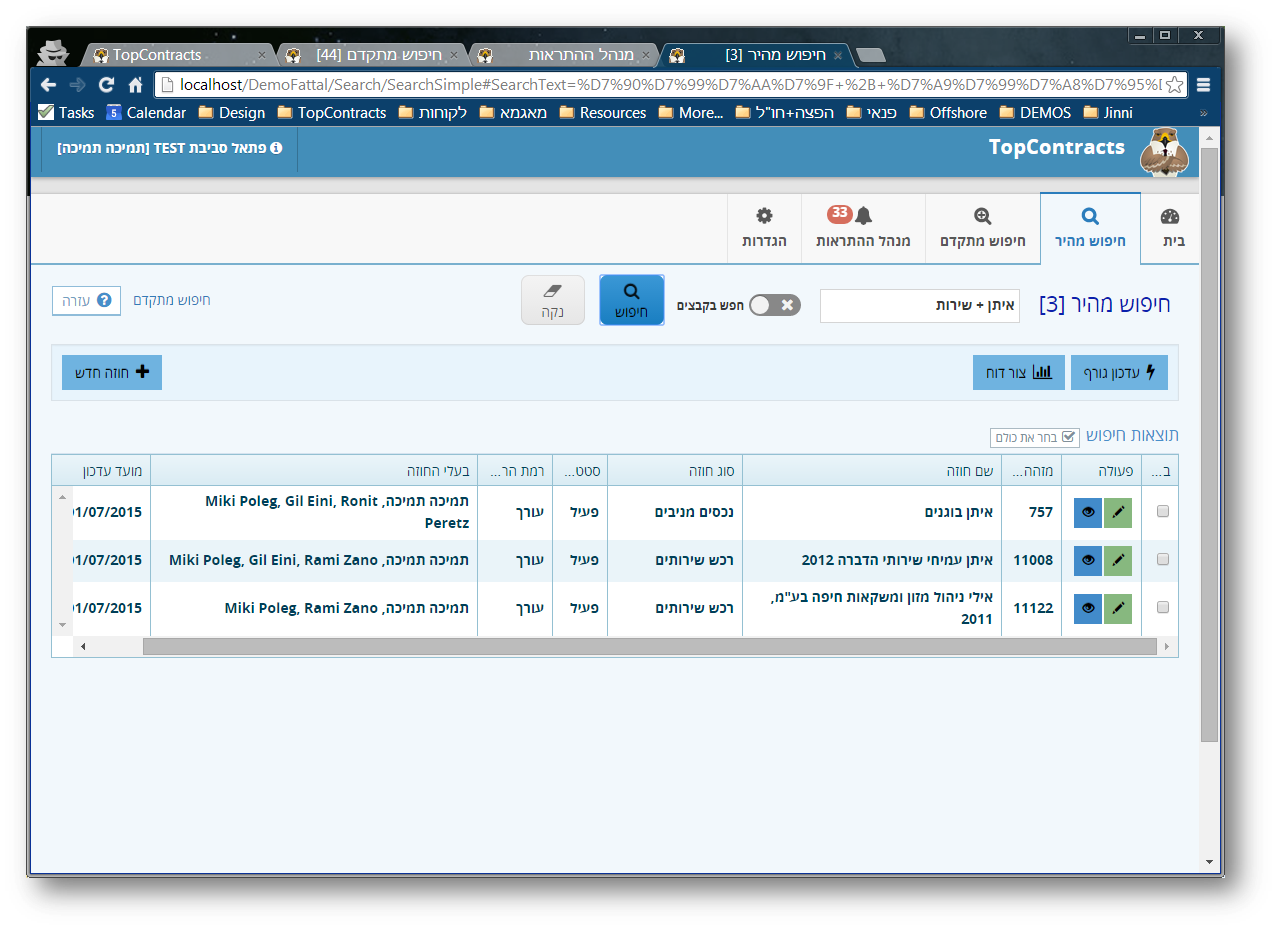Open a new browser tab
Viewport: 1277px width, 930px height.
[871, 55]
